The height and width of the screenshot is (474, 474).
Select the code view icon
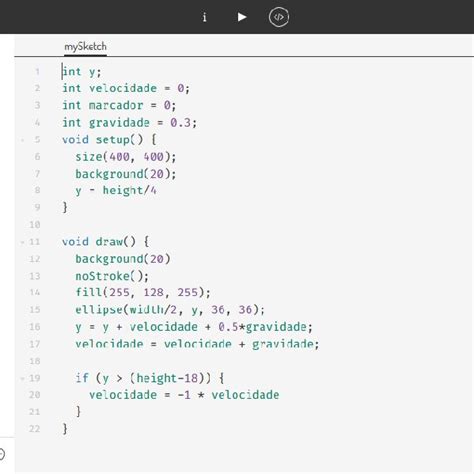pos(279,17)
